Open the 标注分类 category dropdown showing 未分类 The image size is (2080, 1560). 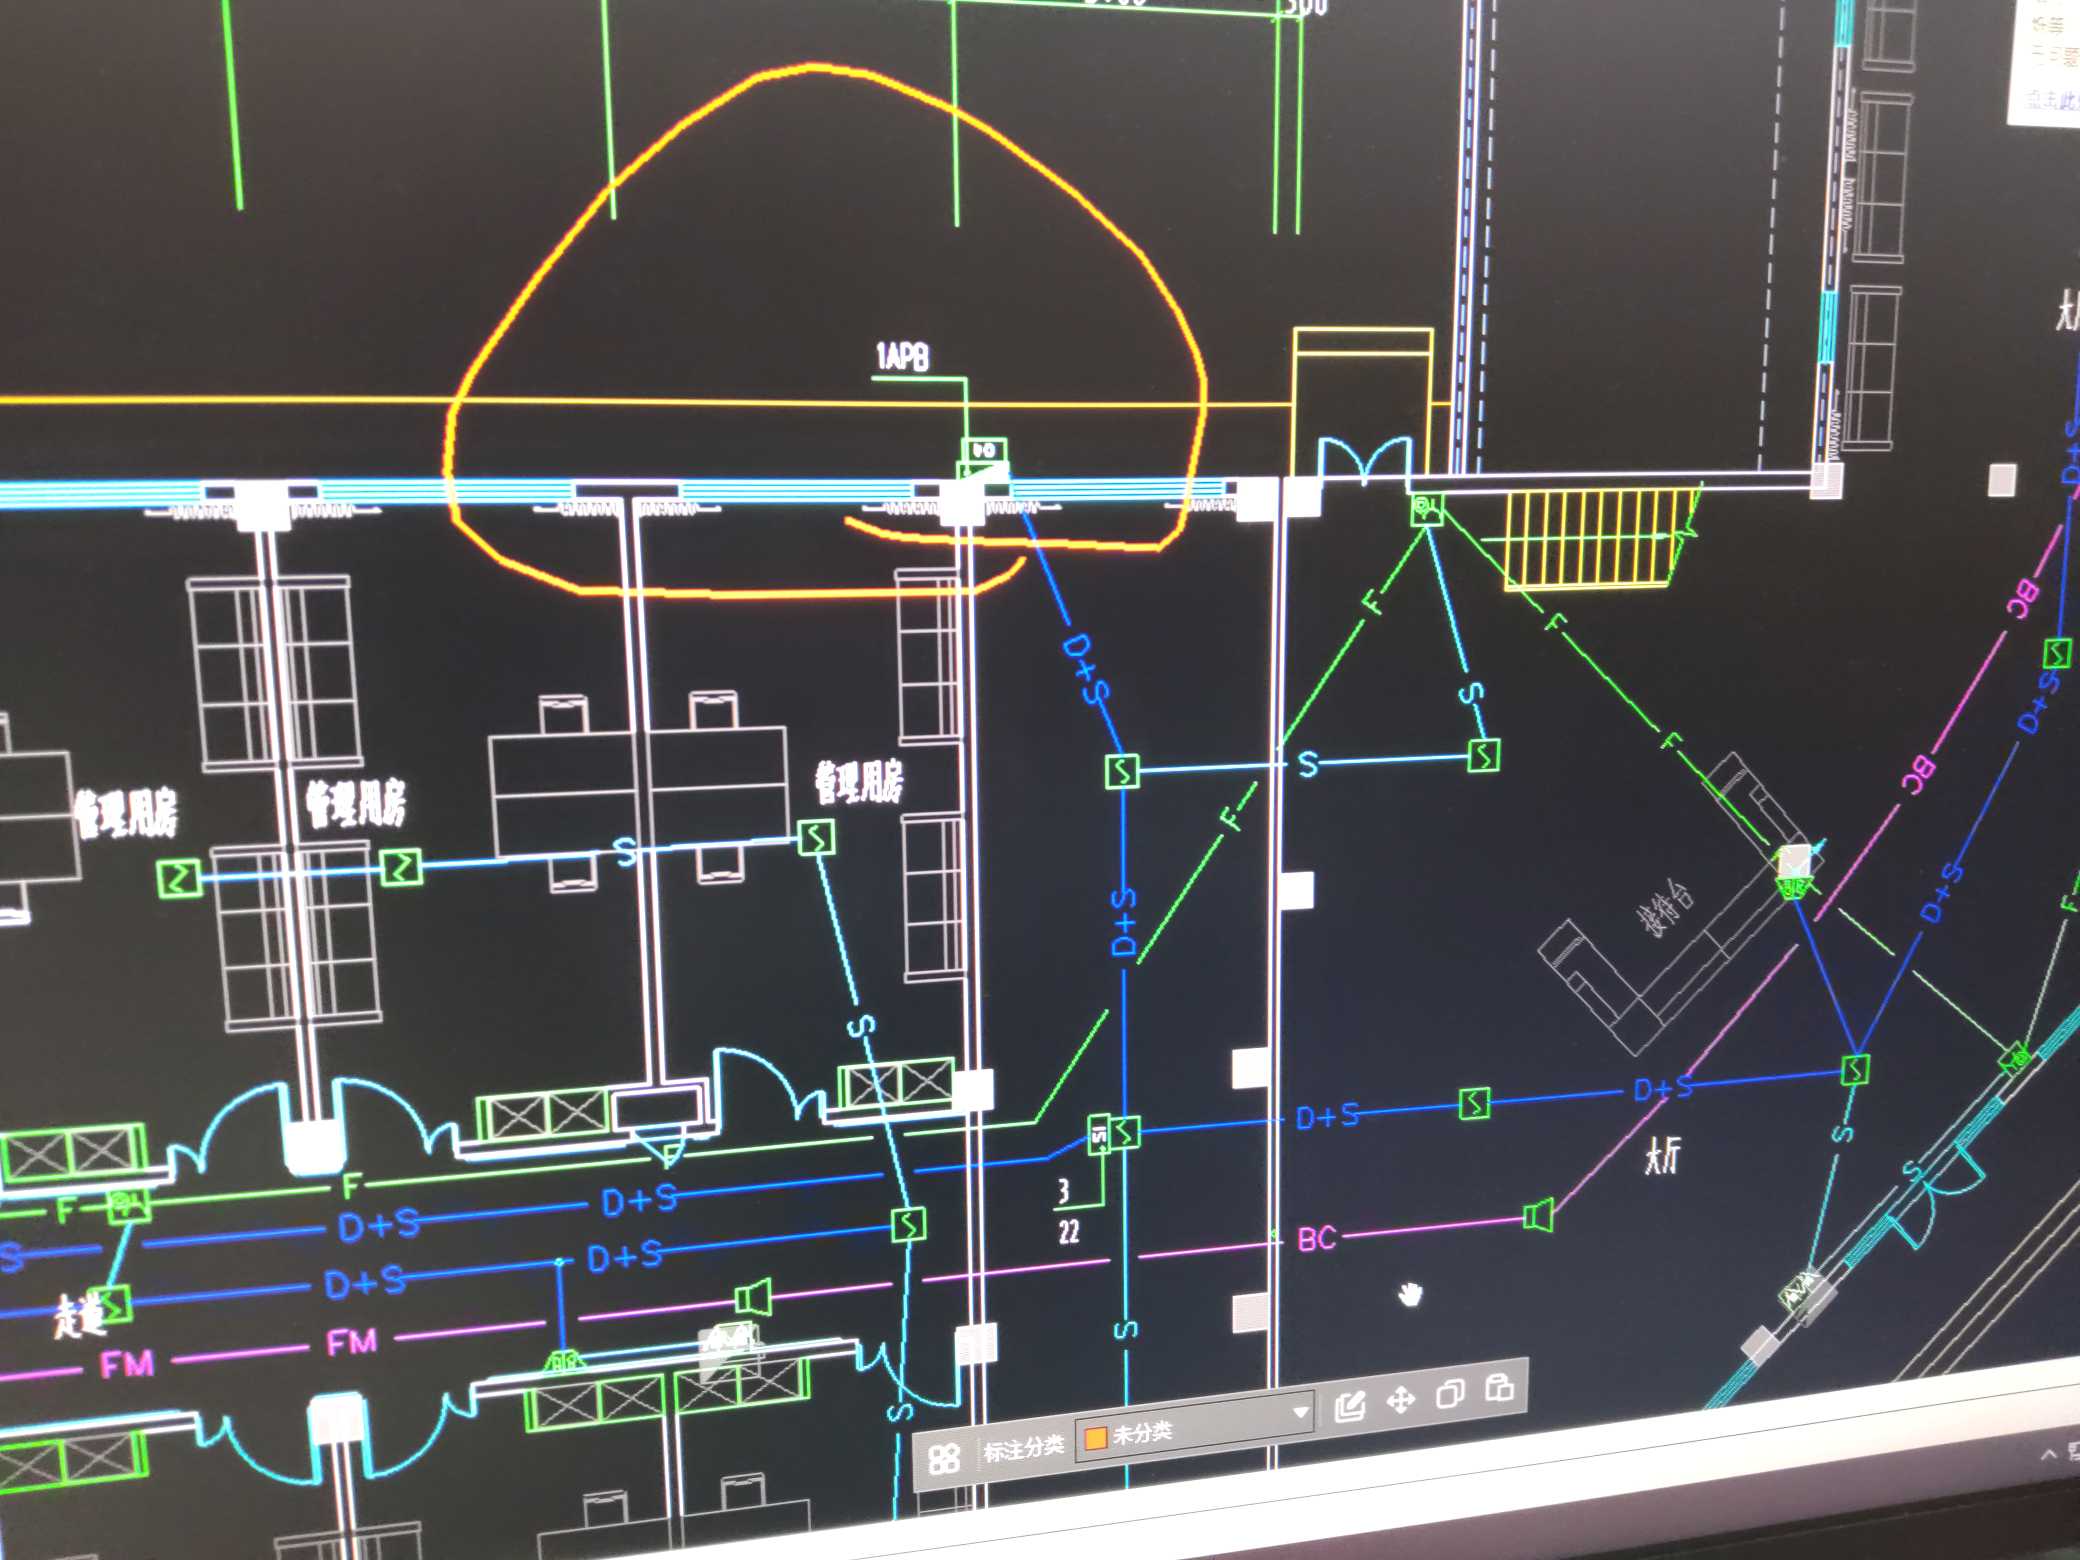pos(1195,1427)
